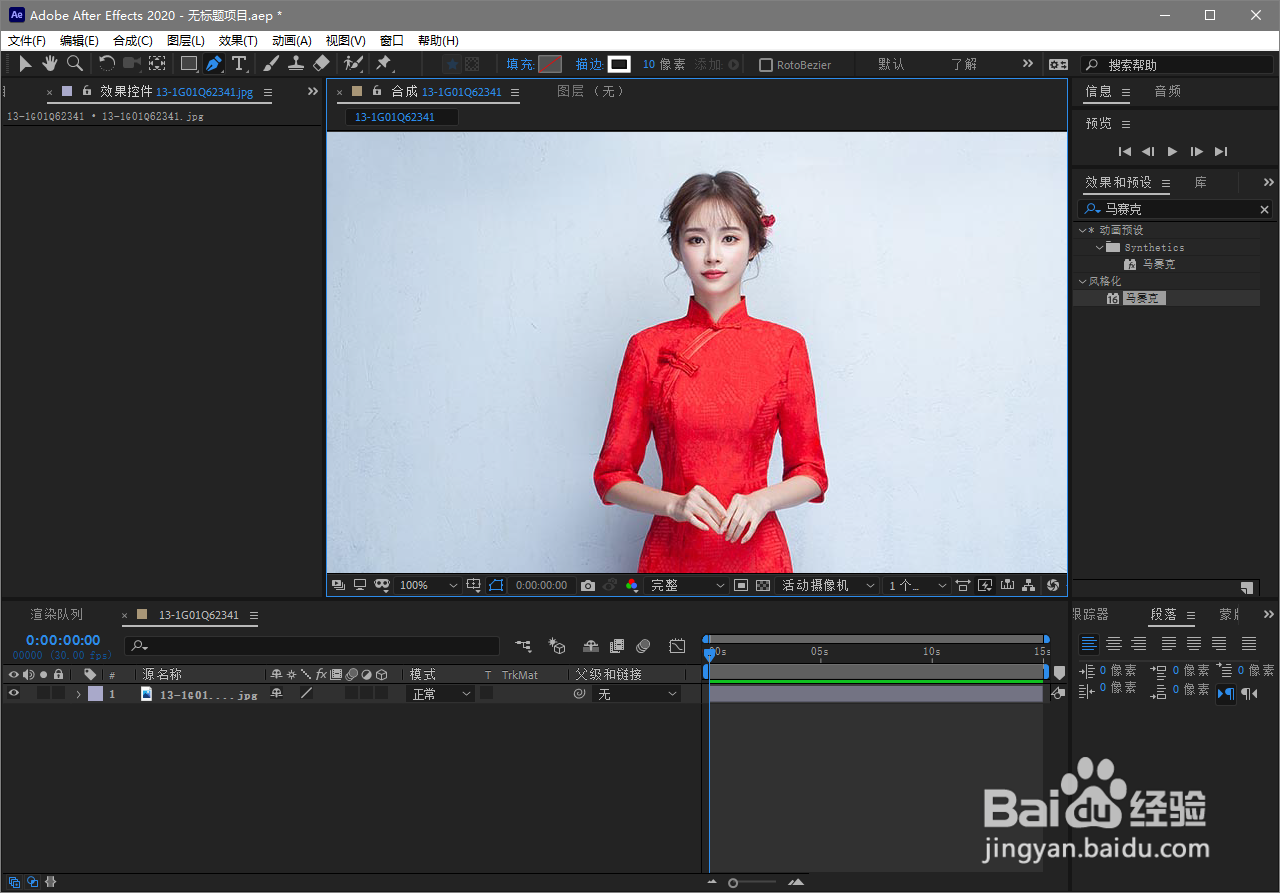Switch to the 库 panel tab
Image resolution: width=1280 pixels, height=893 pixels.
click(x=1200, y=182)
